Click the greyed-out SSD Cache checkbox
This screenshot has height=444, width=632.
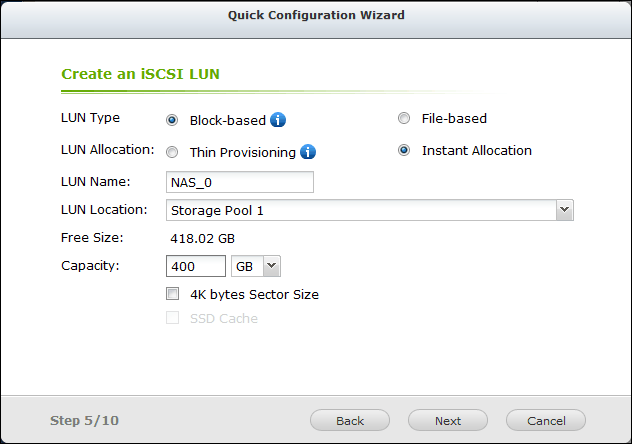point(172,318)
